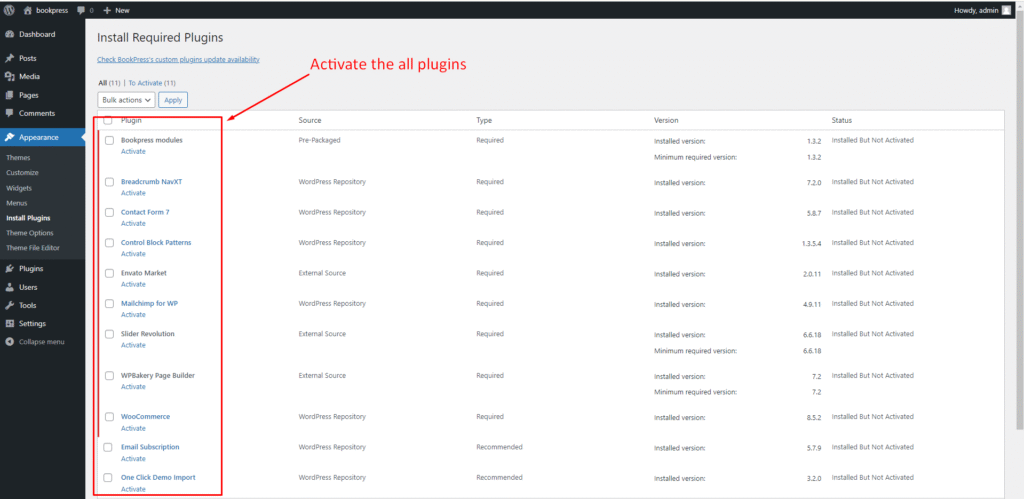
Task: Click the plus New icon in admin bar
Action: click(x=107, y=10)
